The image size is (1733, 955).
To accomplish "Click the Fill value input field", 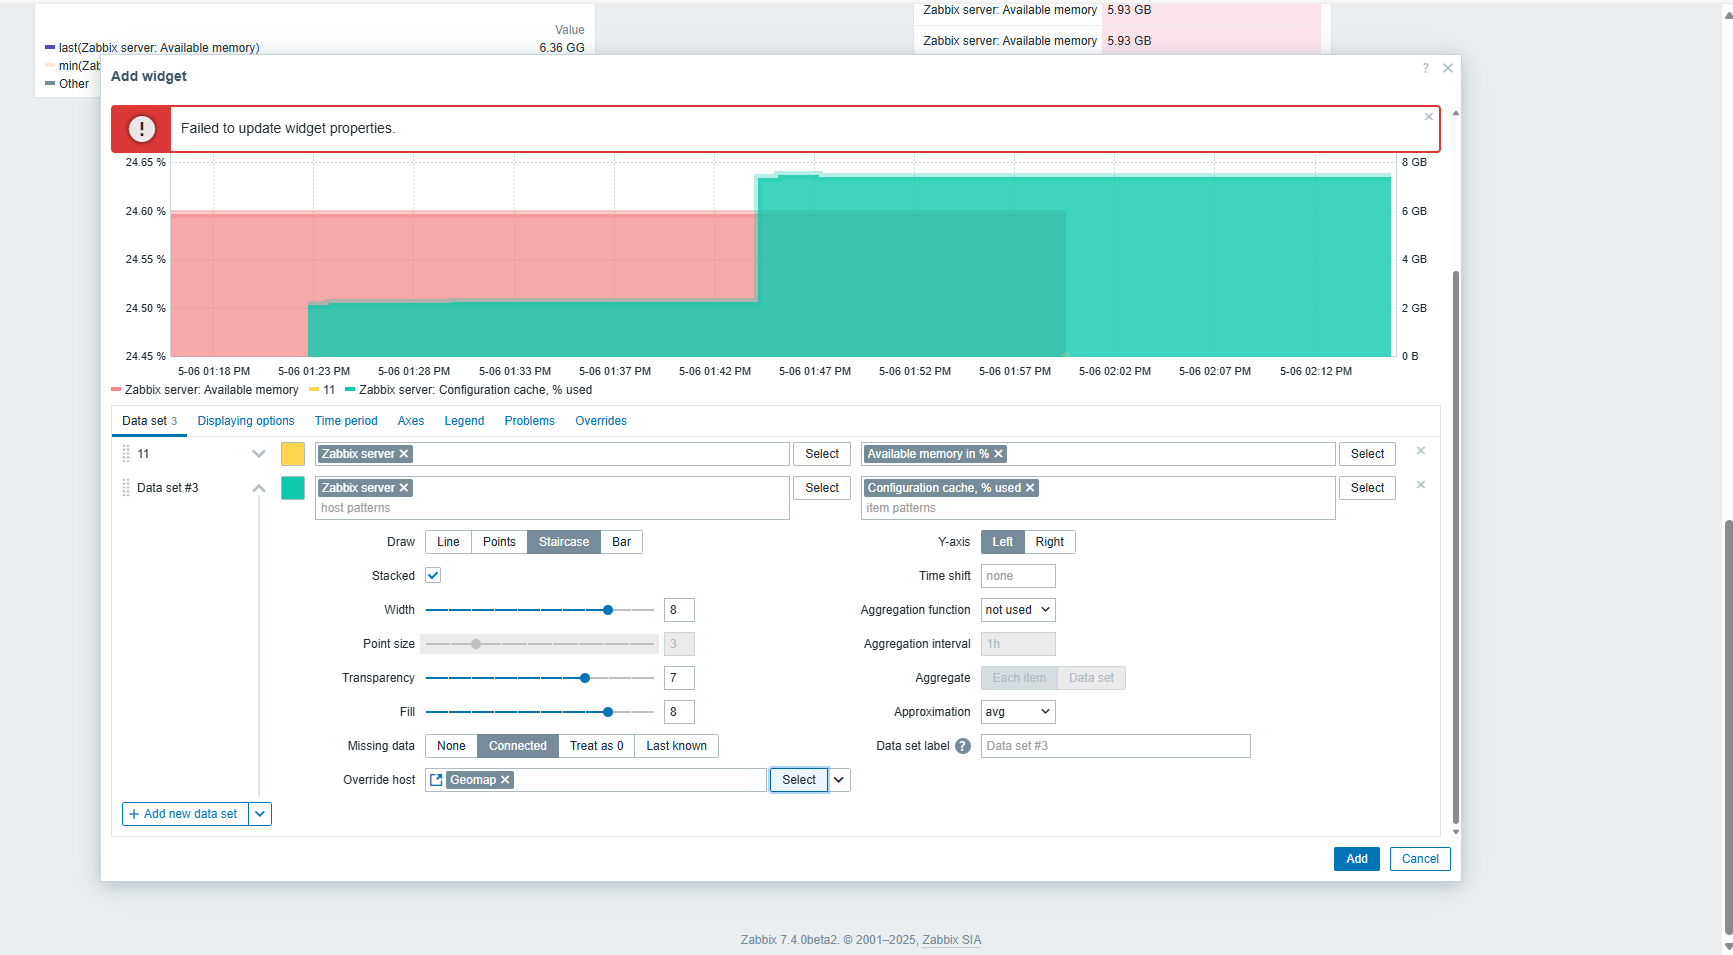I will [x=679, y=712].
